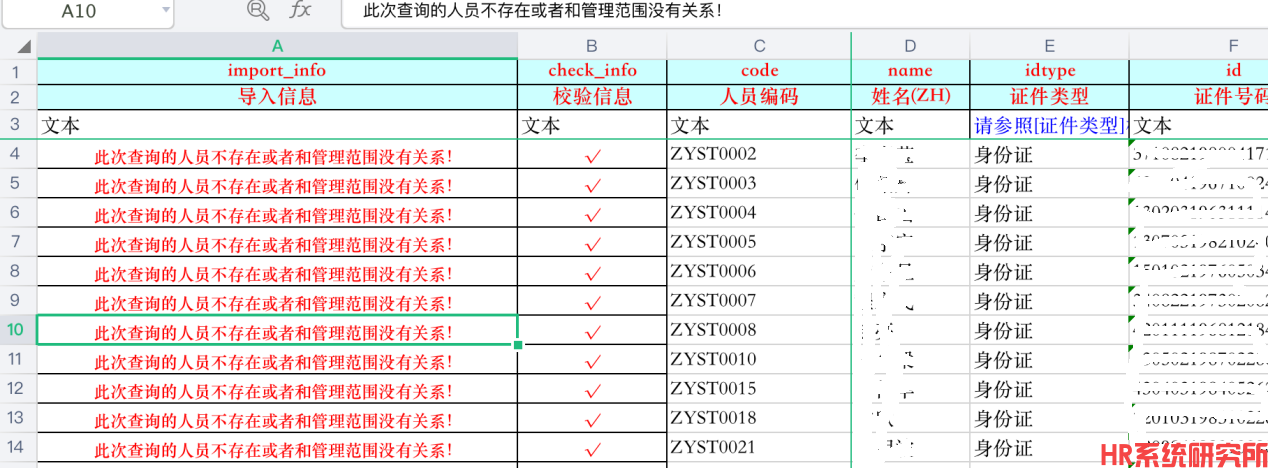Click the 身份证 cell in ZYST0010 row

1049,359
